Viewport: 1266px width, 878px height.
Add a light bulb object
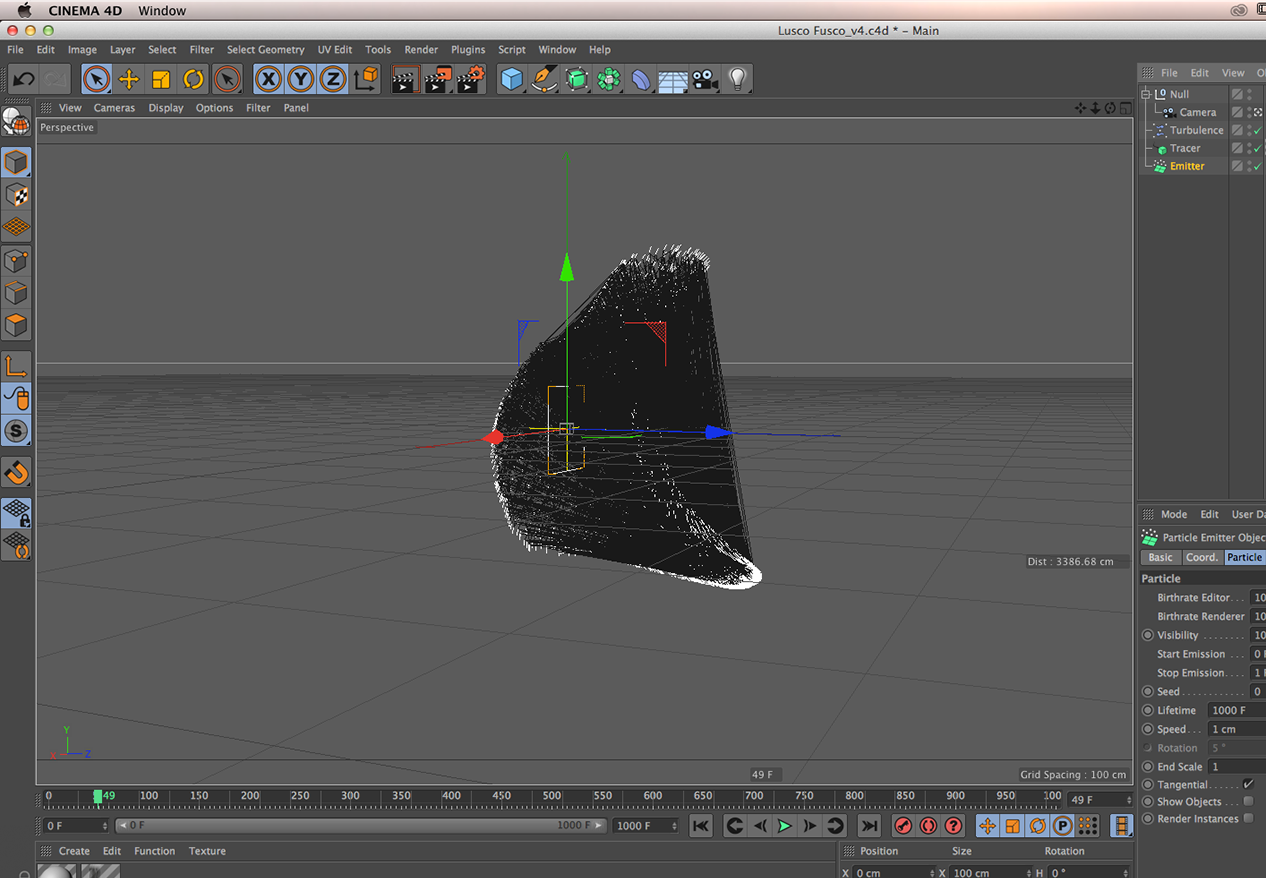[x=737, y=79]
